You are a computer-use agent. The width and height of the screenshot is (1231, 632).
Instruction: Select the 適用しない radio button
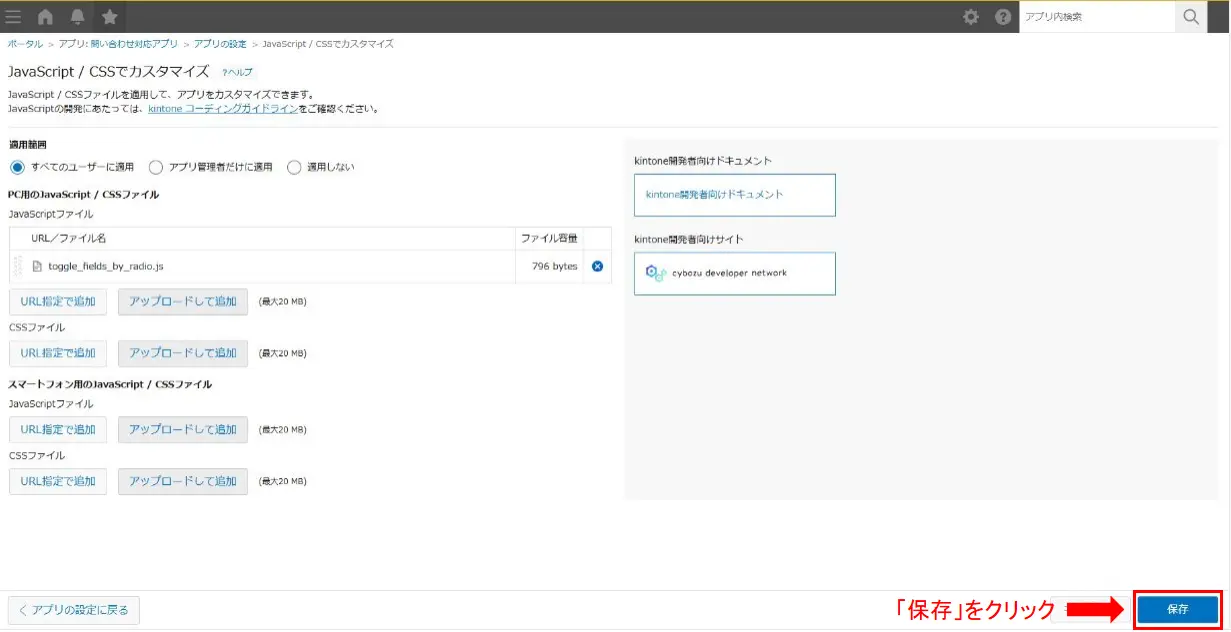[x=293, y=166]
